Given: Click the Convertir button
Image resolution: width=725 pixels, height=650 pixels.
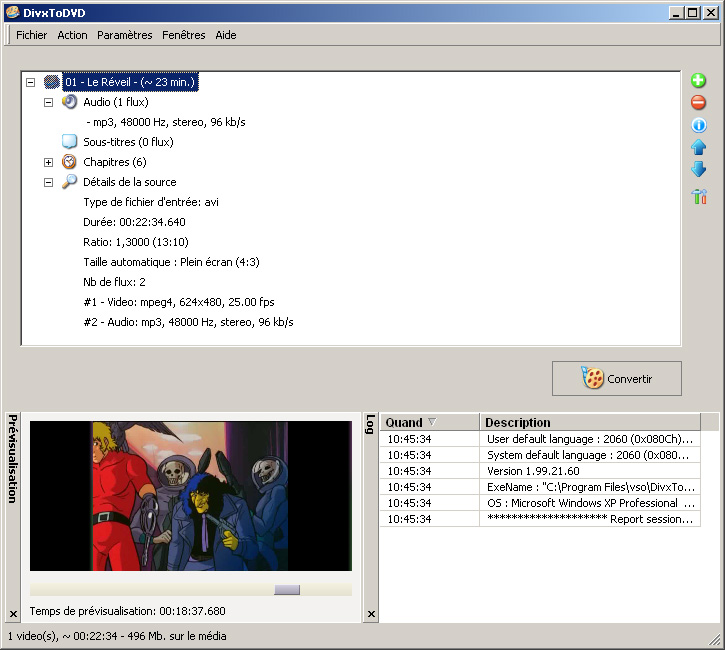Looking at the screenshot, I should point(616,378).
